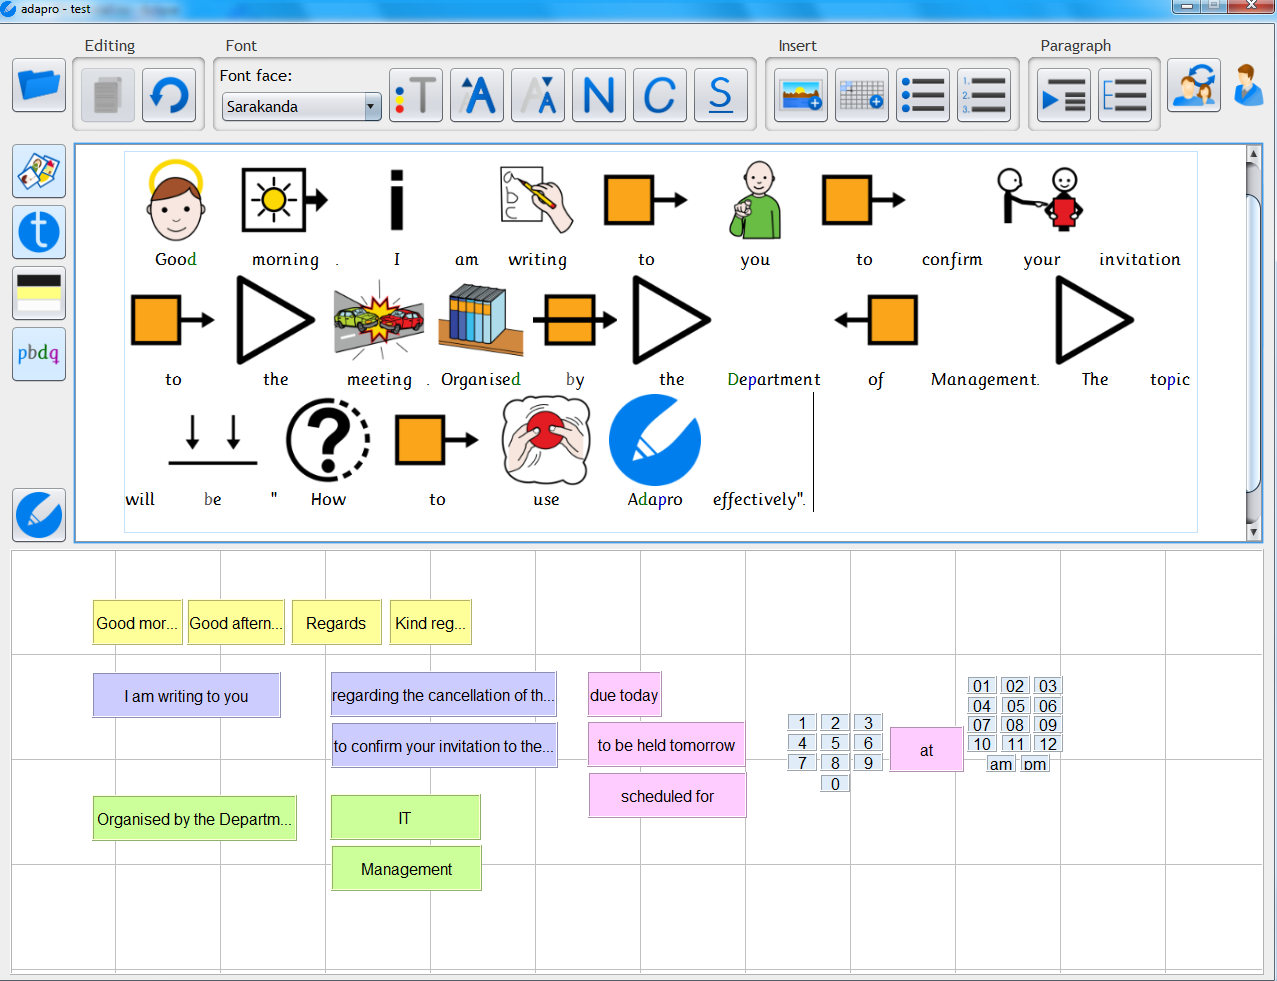Open file with the folder icon
Image resolution: width=1277 pixels, height=981 pixels.
click(39, 85)
